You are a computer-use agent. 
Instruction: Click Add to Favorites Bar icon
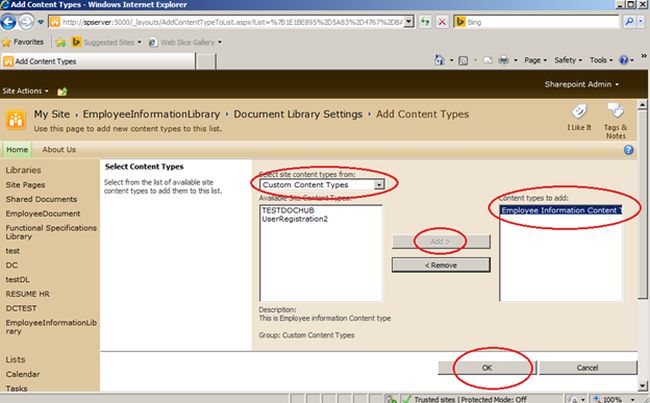click(x=61, y=42)
